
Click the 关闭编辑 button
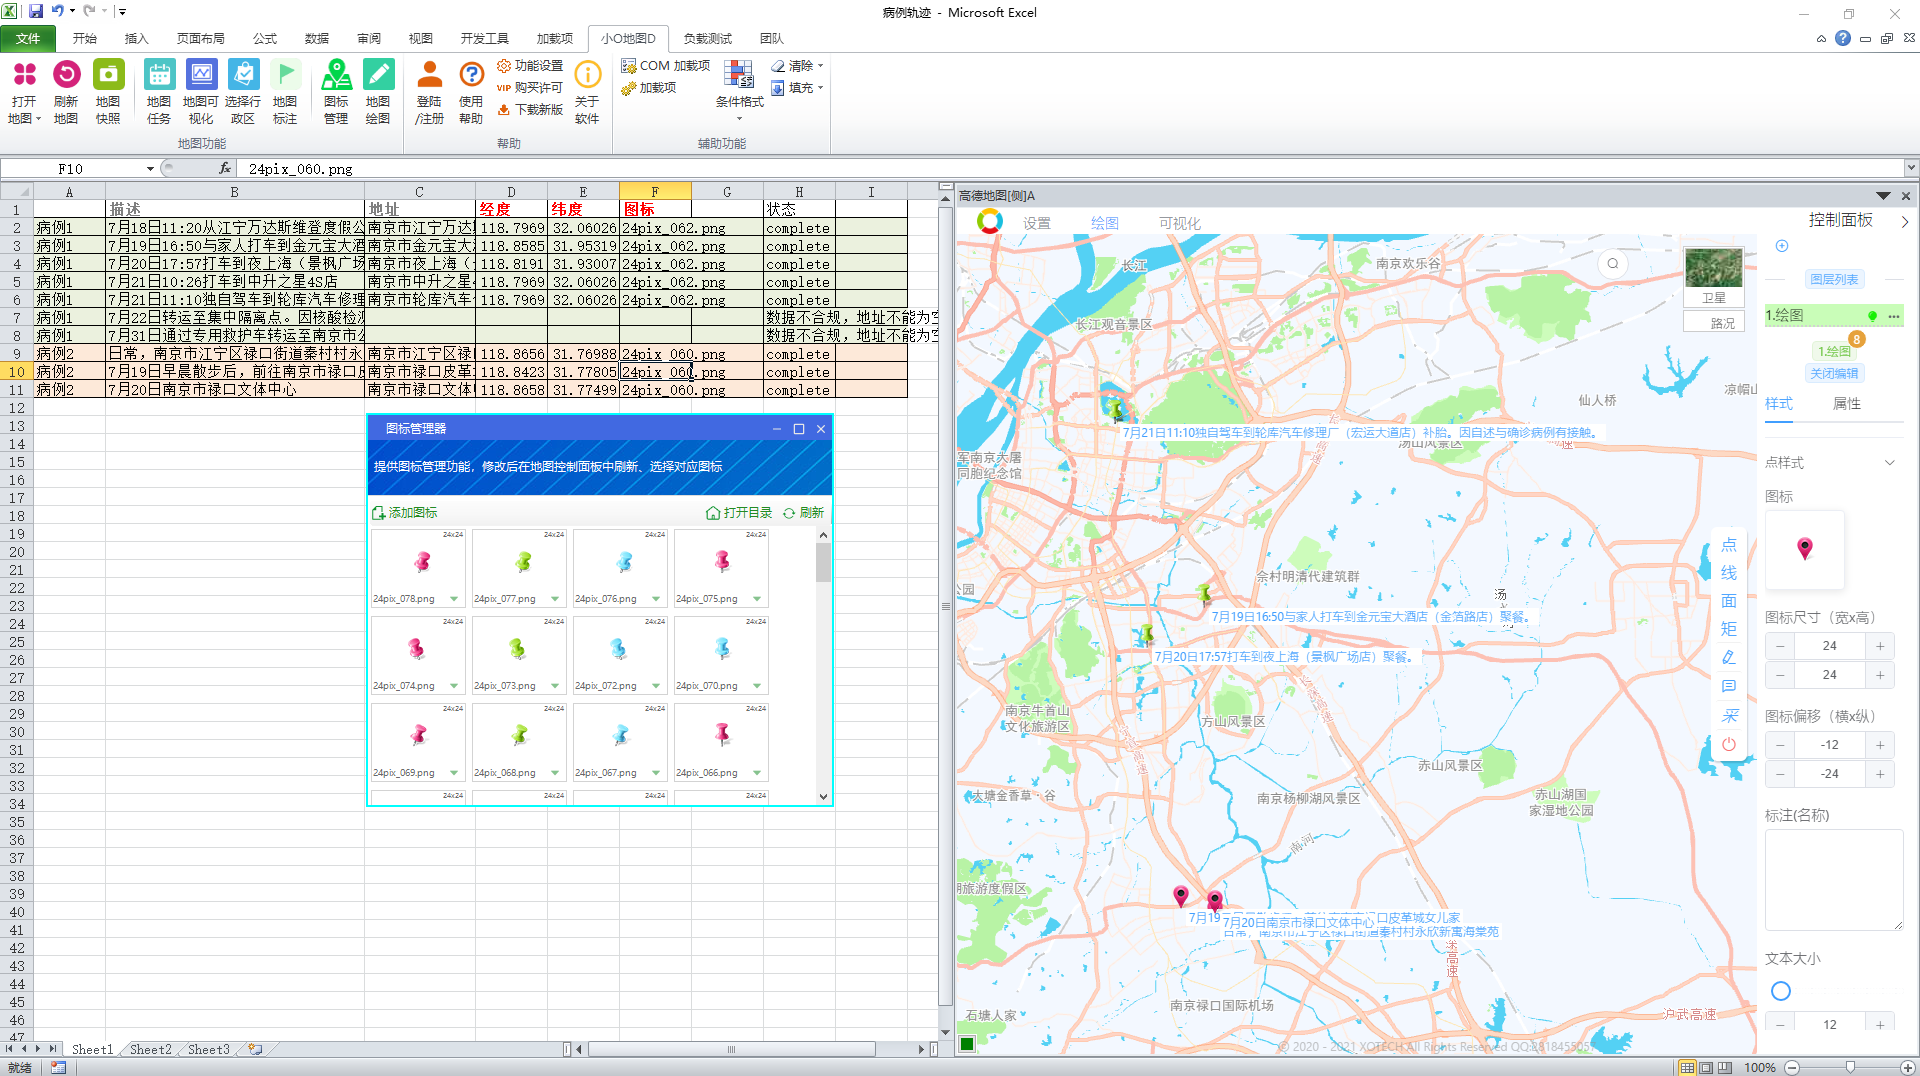coord(1834,374)
